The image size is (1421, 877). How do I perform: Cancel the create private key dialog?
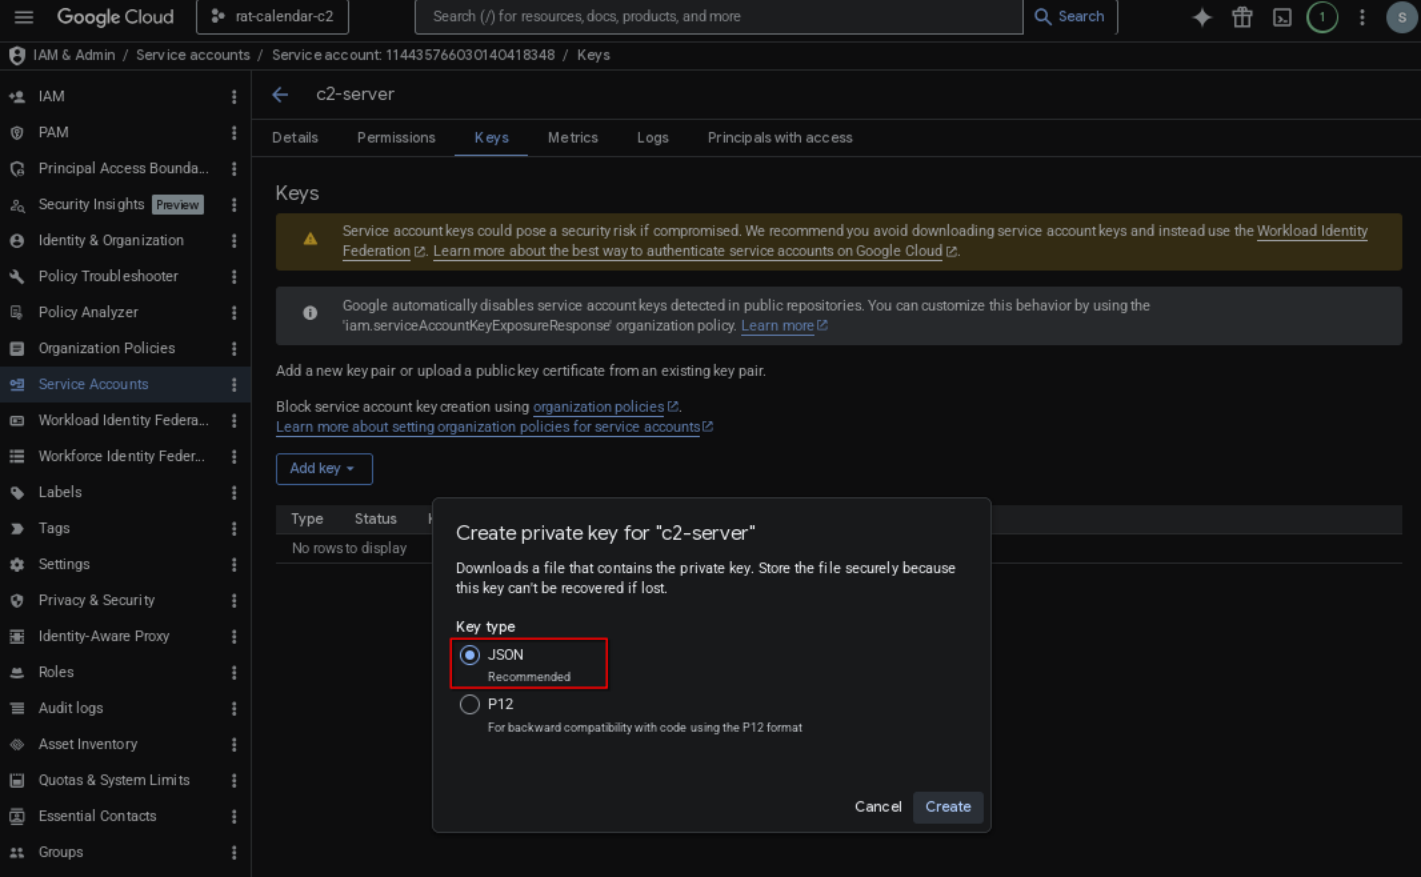click(x=878, y=807)
